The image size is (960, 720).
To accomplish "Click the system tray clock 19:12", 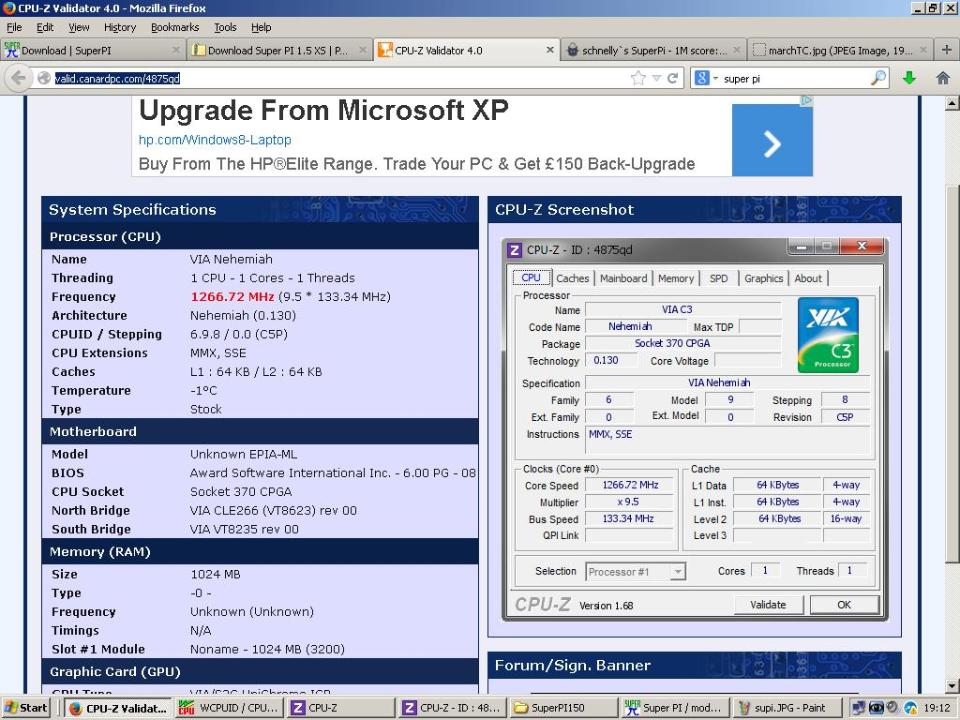I will (937, 708).
